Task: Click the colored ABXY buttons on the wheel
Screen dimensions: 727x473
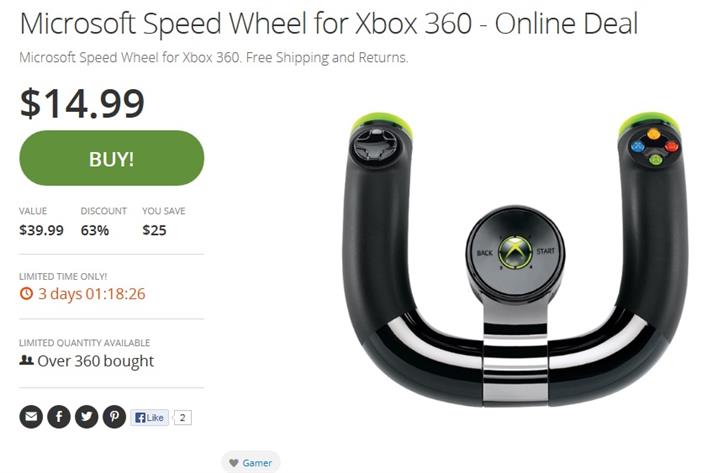Action: (654, 147)
